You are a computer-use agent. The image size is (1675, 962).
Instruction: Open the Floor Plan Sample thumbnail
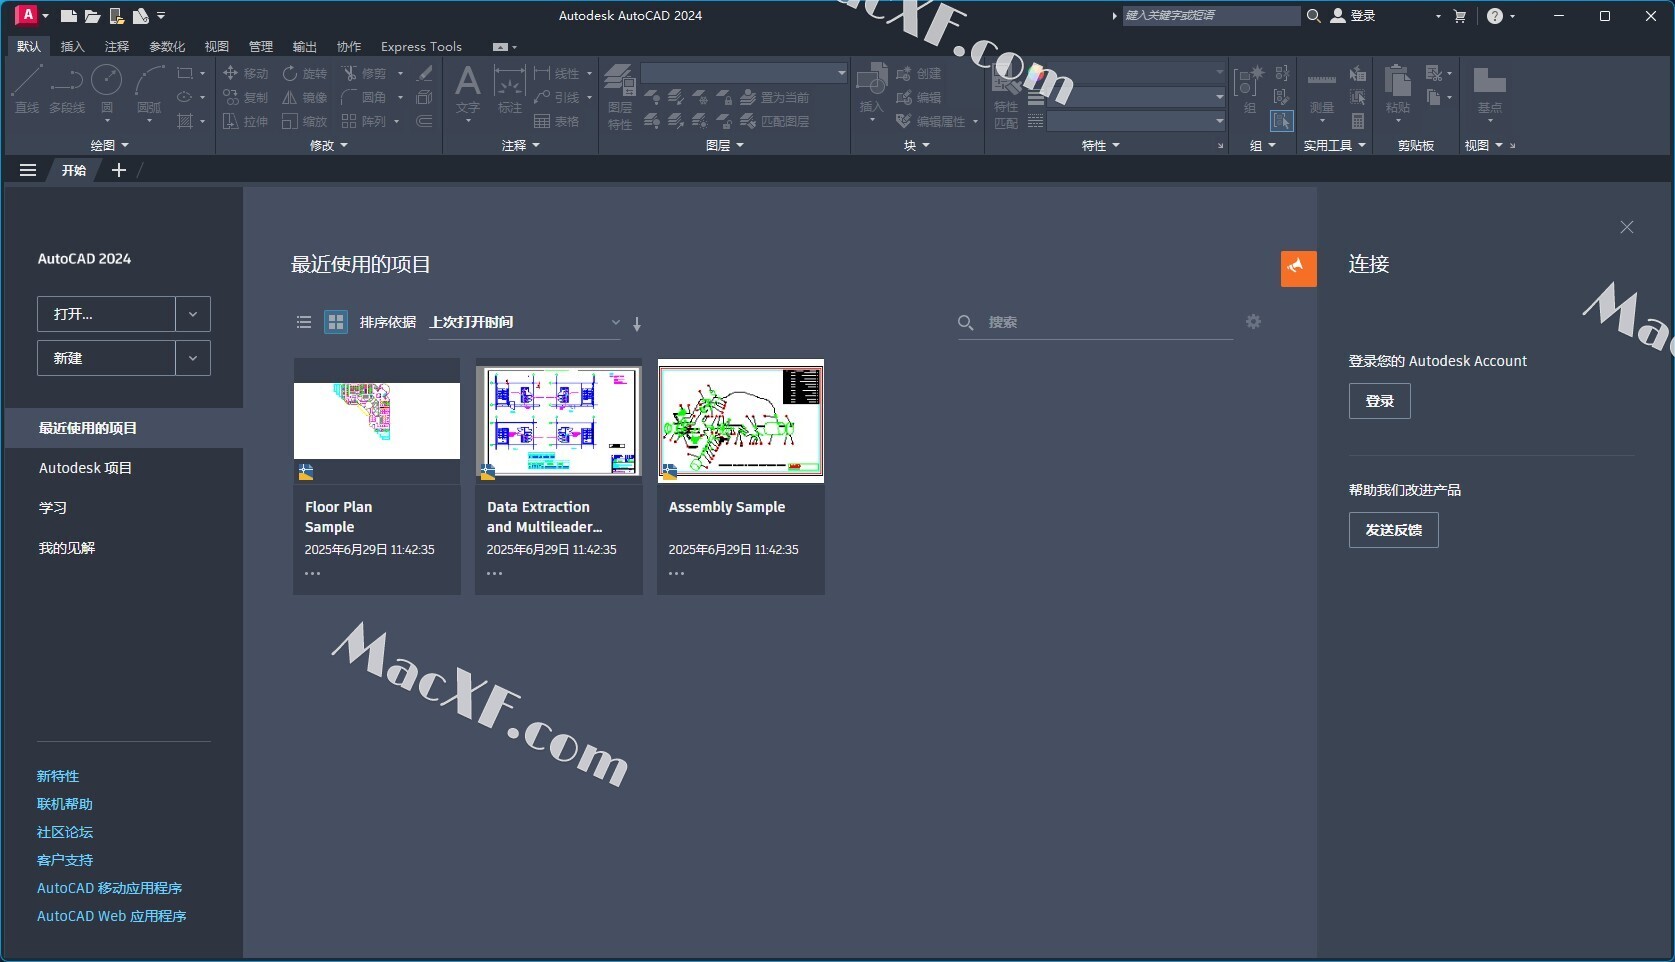377,421
